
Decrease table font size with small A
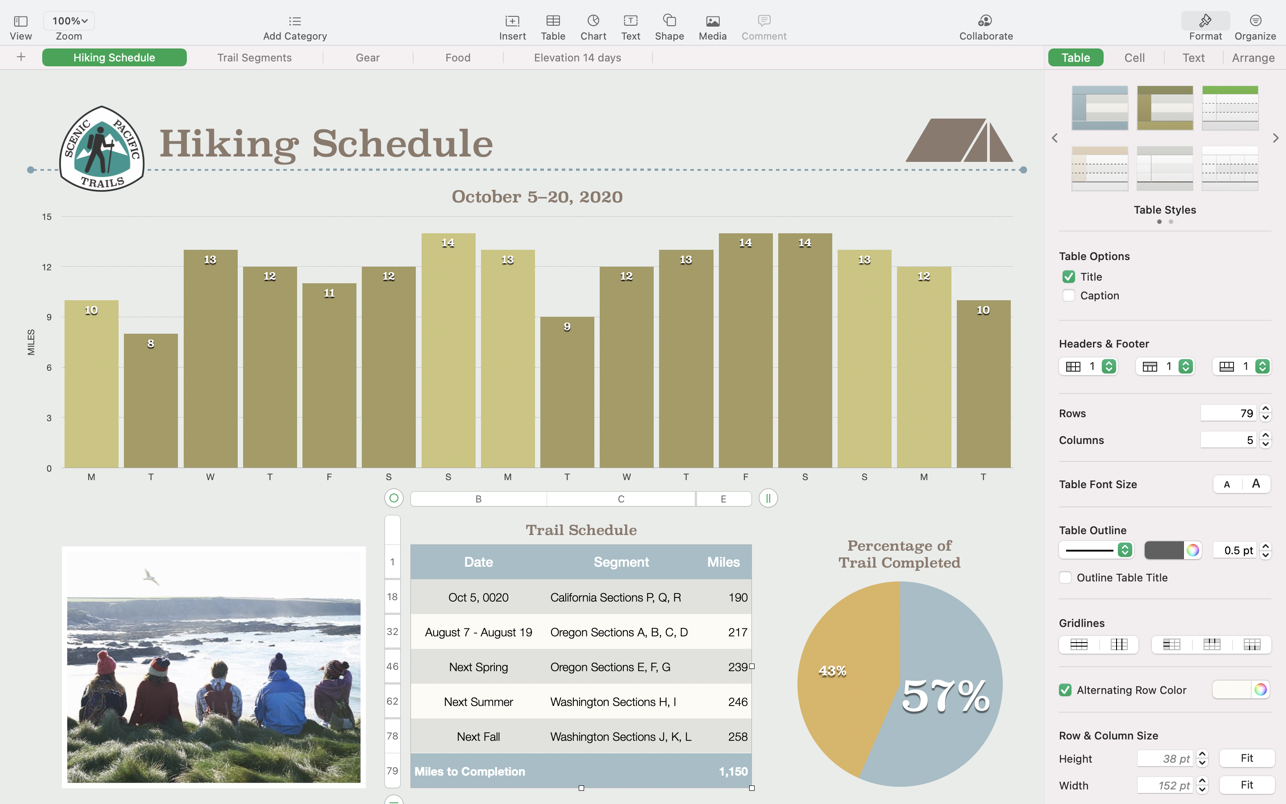[x=1227, y=484]
